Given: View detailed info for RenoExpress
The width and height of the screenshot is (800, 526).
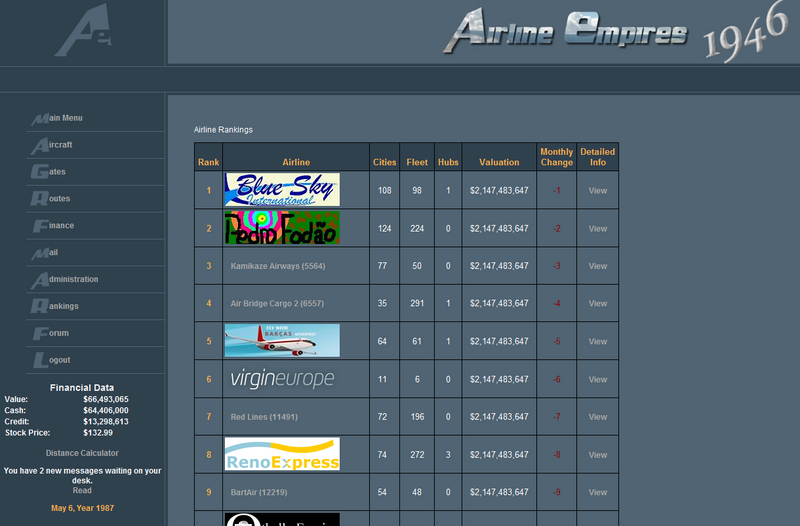Looking at the screenshot, I should (597, 455).
